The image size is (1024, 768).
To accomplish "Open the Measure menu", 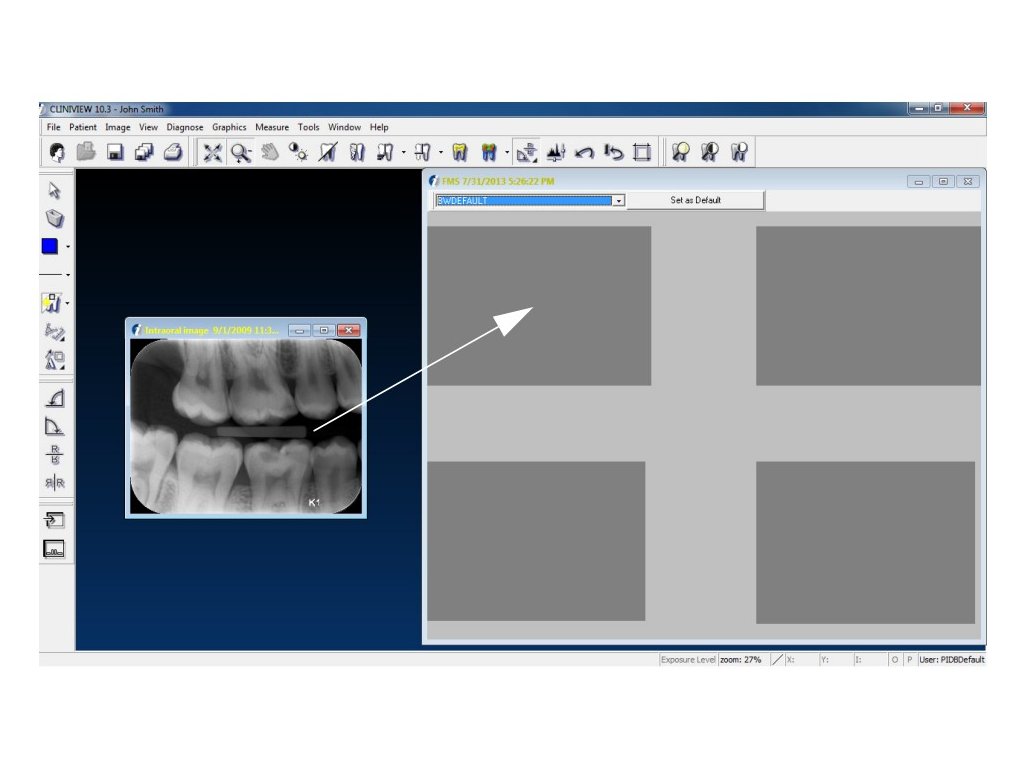I will click(271, 127).
